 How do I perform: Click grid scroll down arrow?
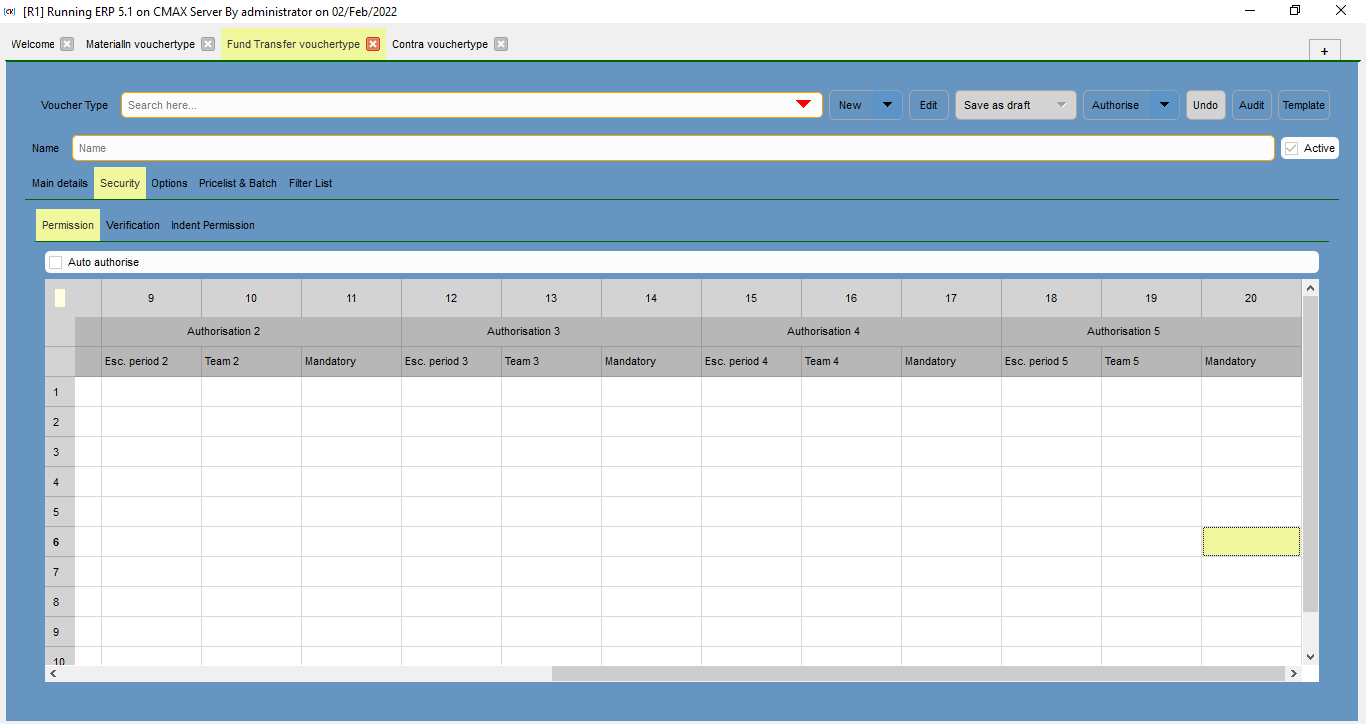tap(1311, 656)
